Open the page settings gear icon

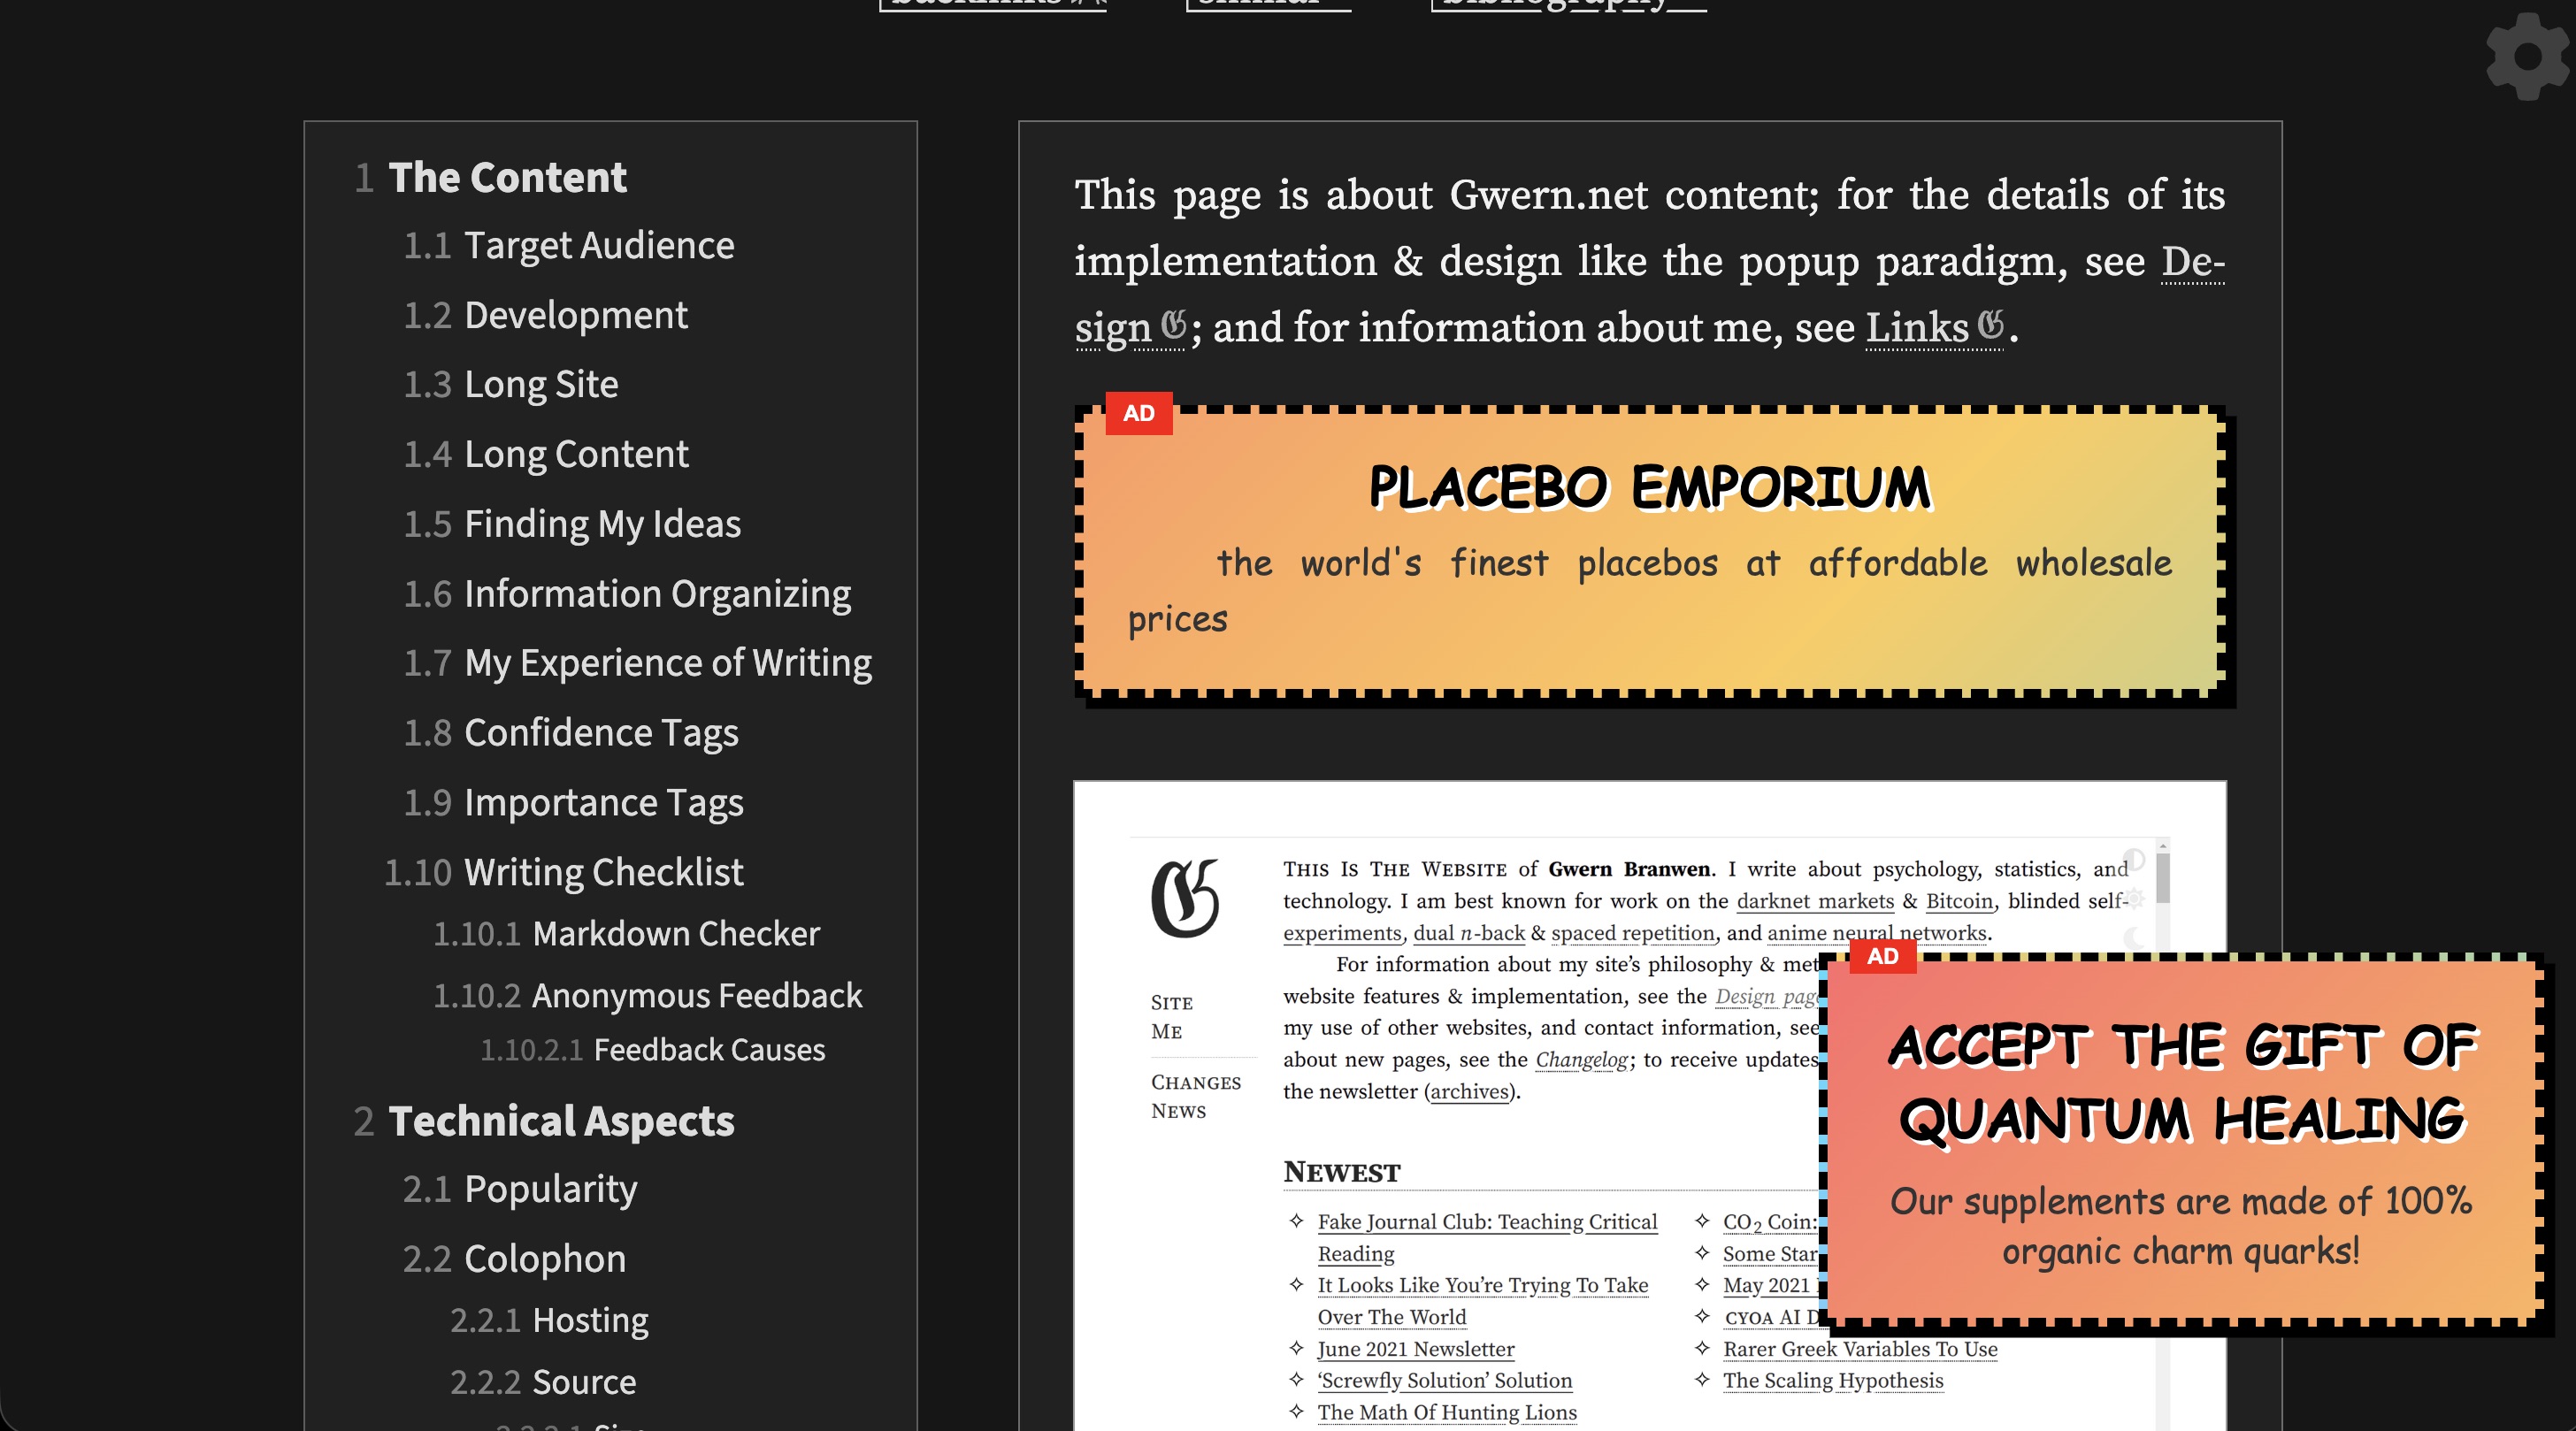click(x=2527, y=56)
